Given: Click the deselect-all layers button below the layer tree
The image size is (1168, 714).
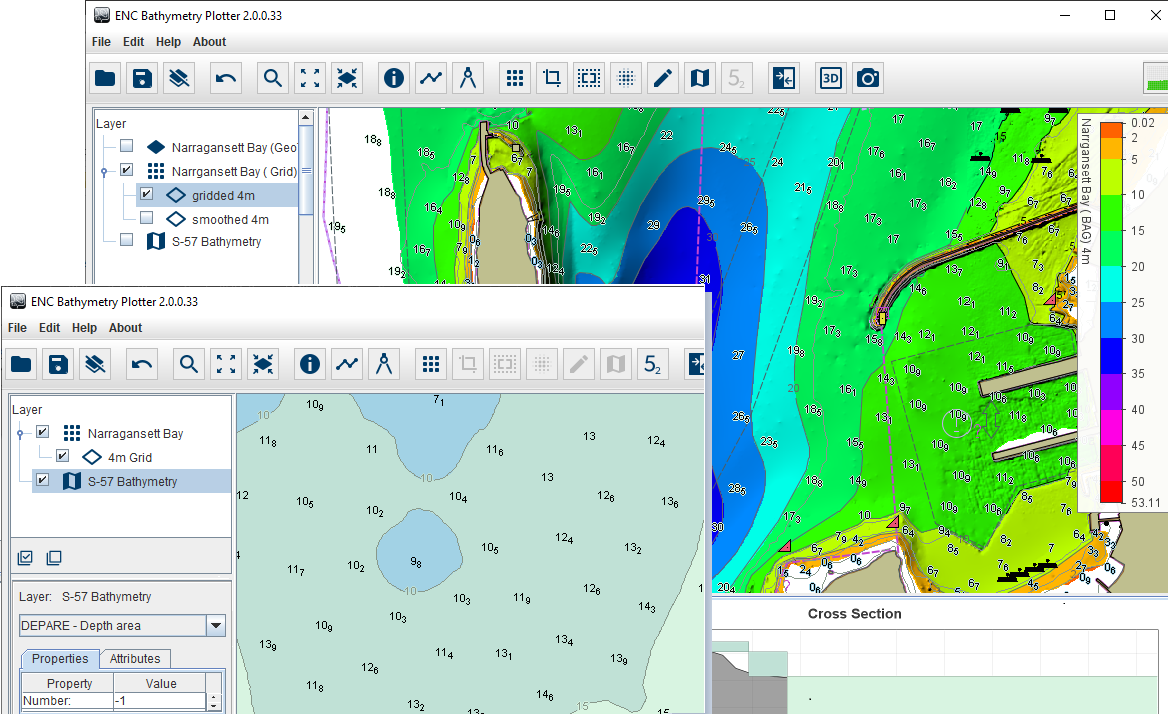Looking at the screenshot, I should [54, 557].
